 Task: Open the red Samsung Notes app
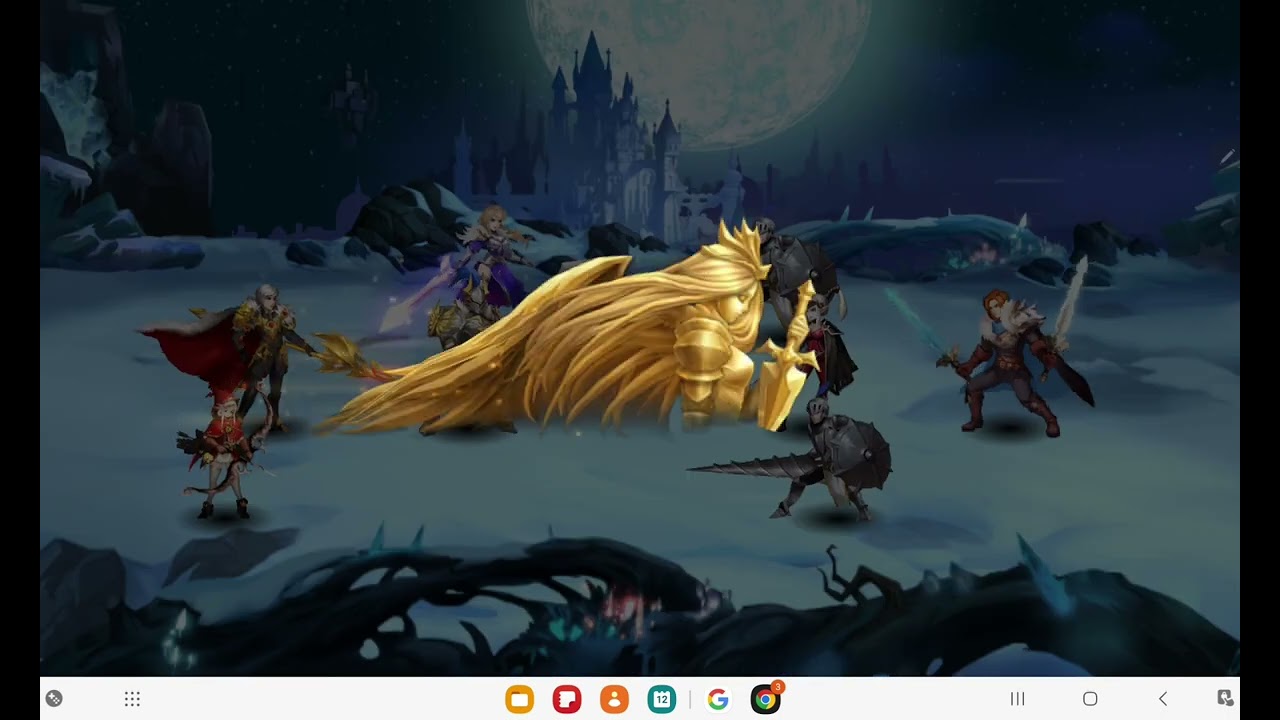coord(567,699)
